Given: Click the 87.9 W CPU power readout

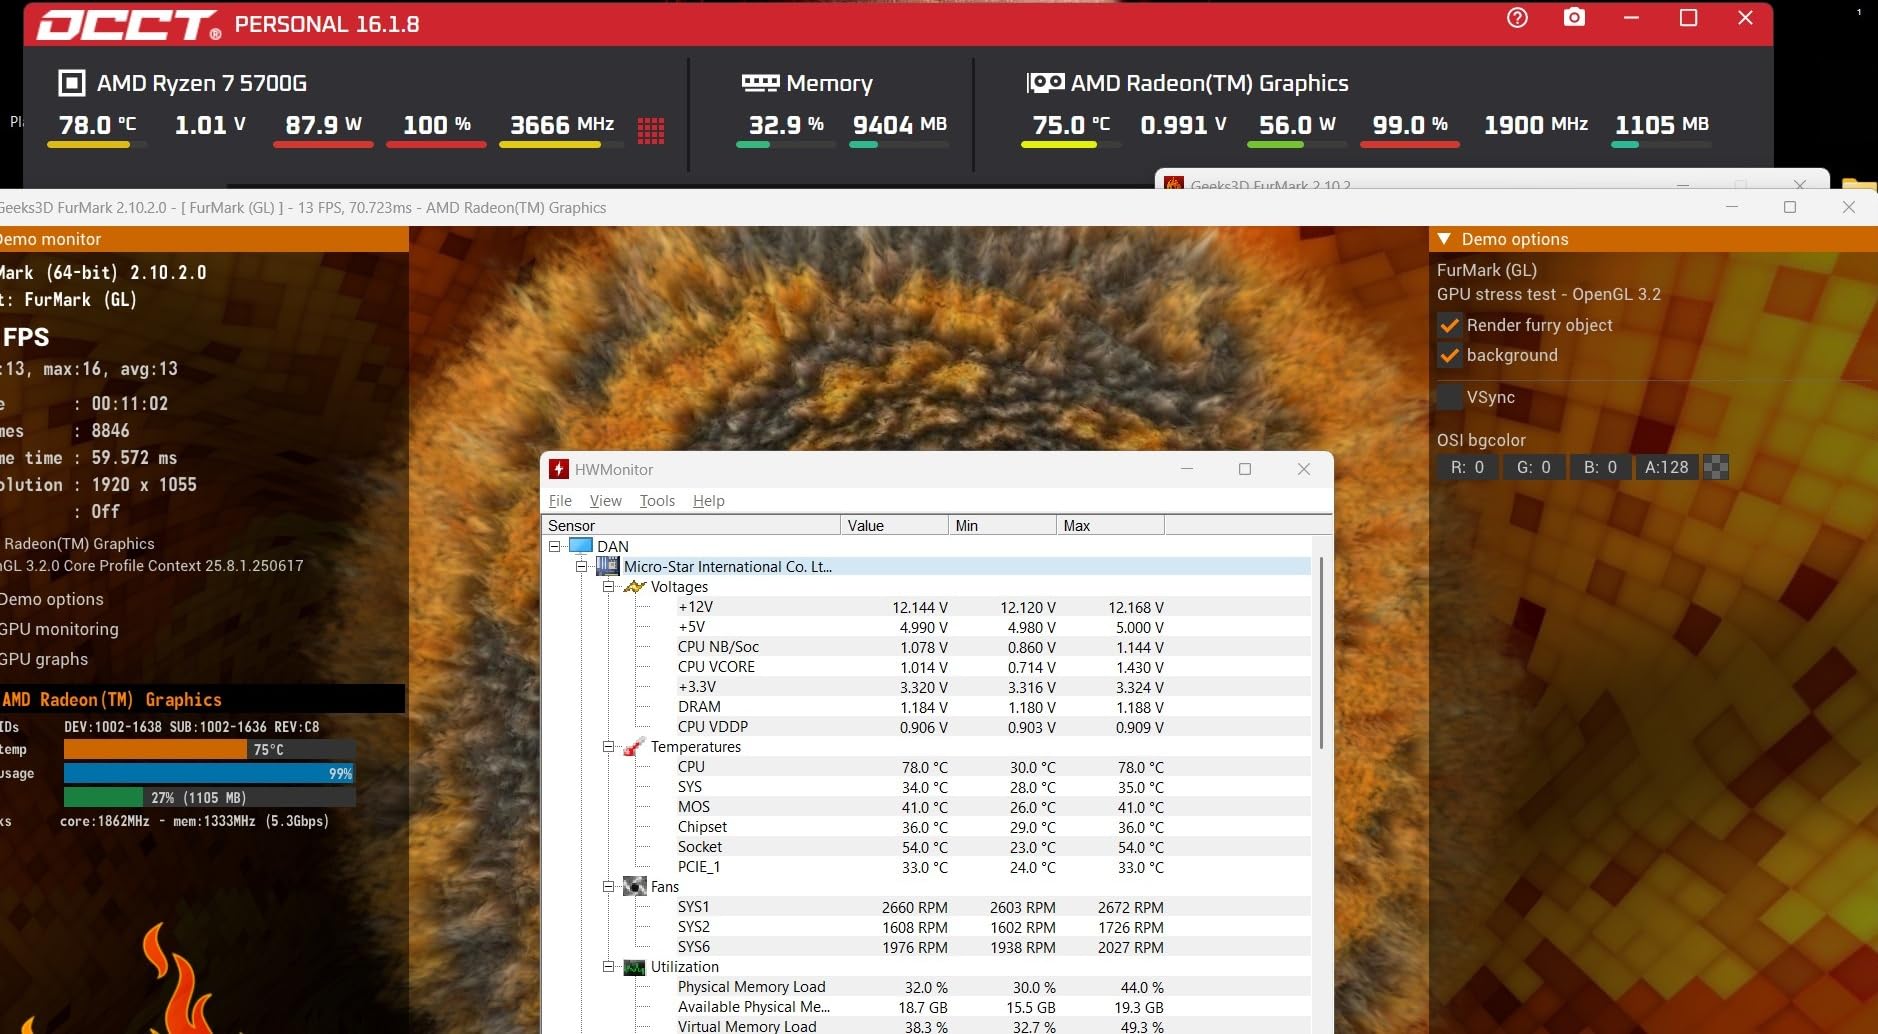Looking at the screenshot, I should pos(323,125).
